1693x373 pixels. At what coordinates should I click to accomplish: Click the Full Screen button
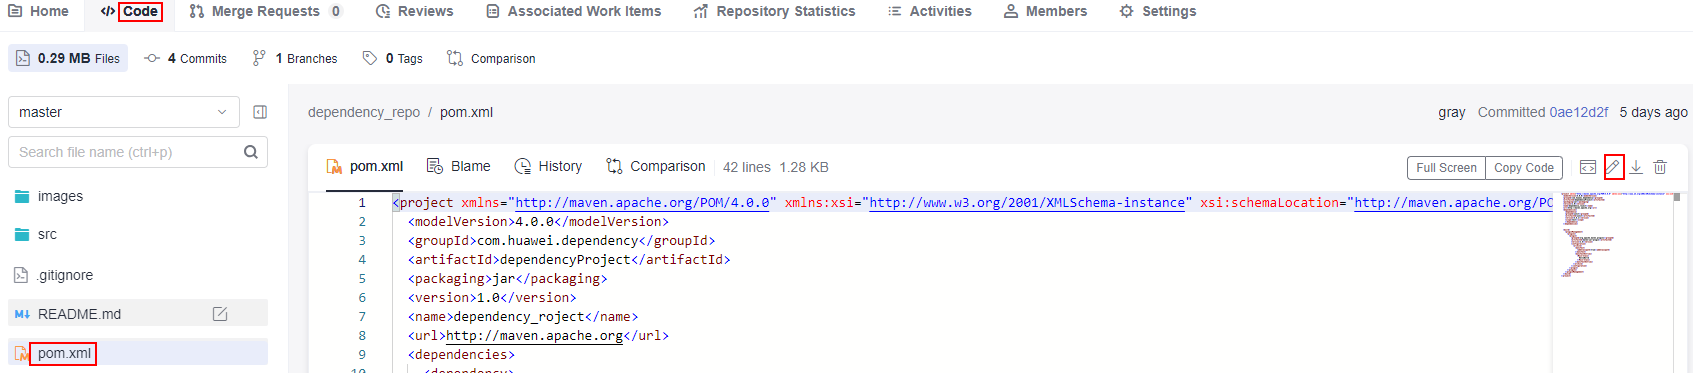click(1446, 168)
